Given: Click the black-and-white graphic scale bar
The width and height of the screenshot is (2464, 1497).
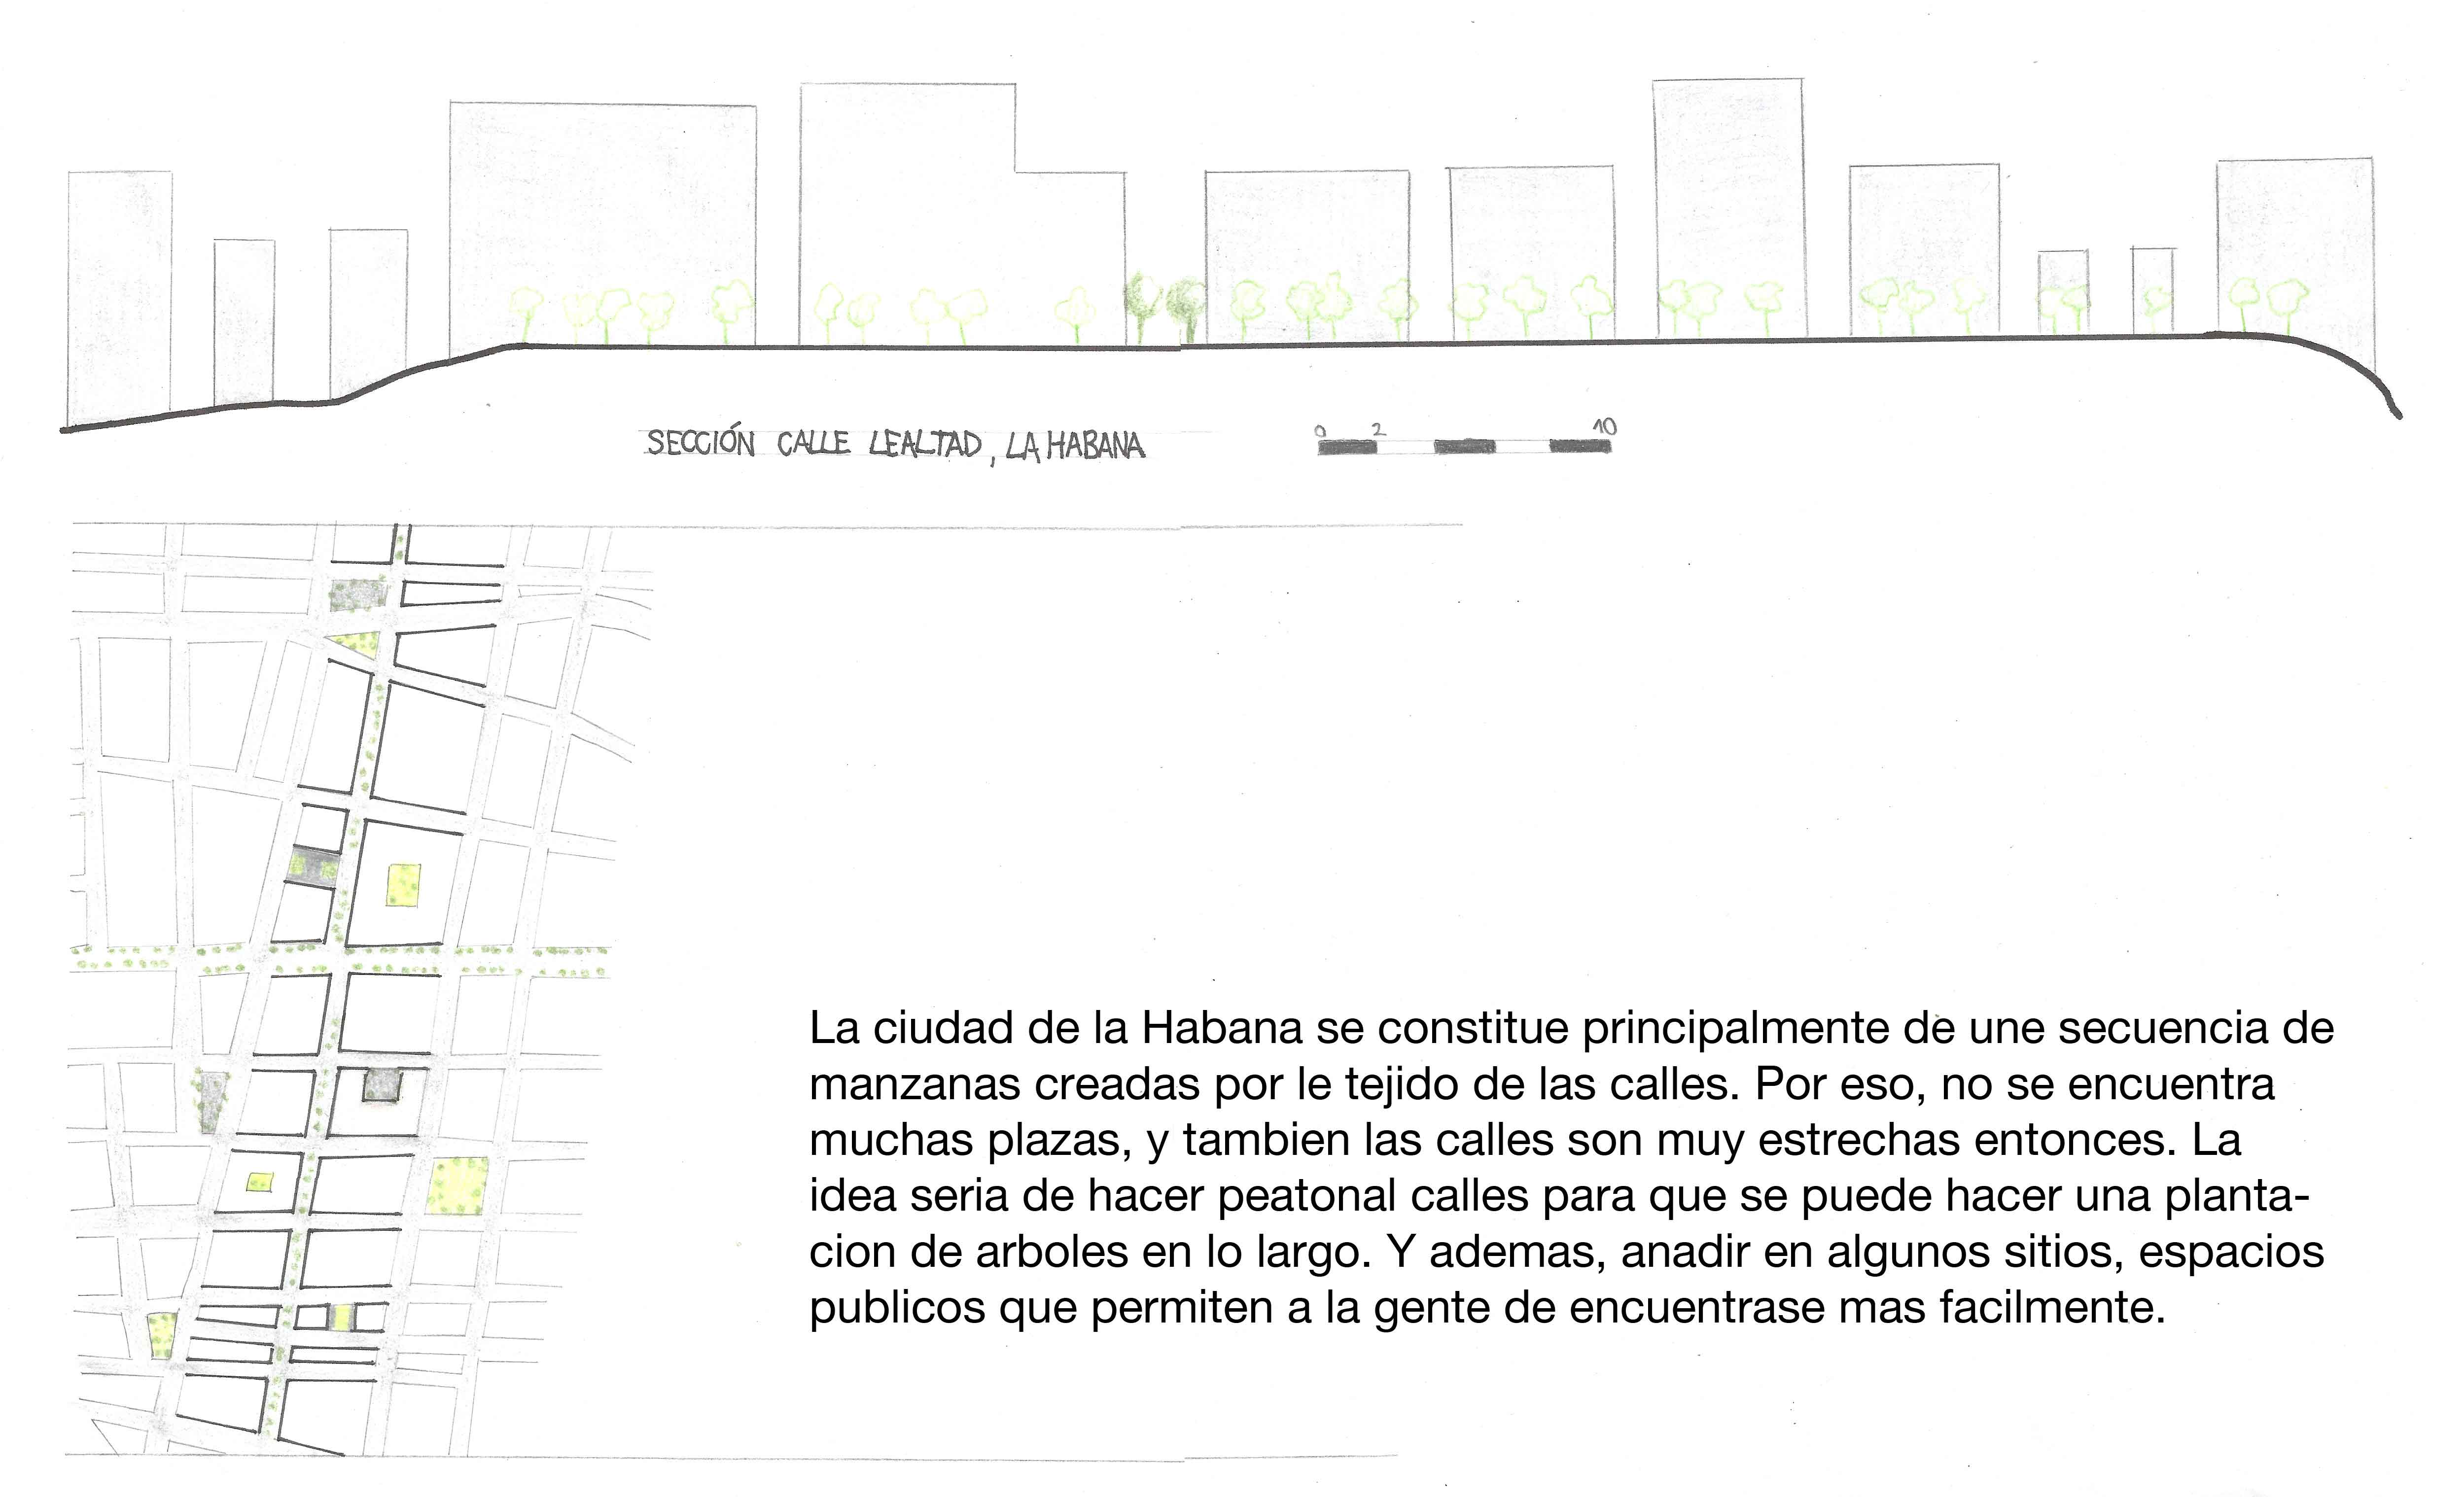Looking at the screenshot, I should [x=1464, y=446].
